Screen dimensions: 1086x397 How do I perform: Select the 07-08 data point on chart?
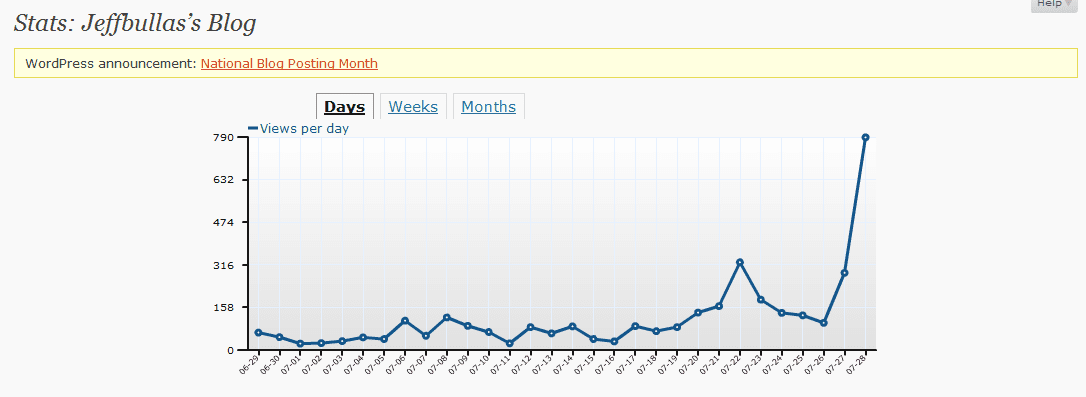(447, 317)
